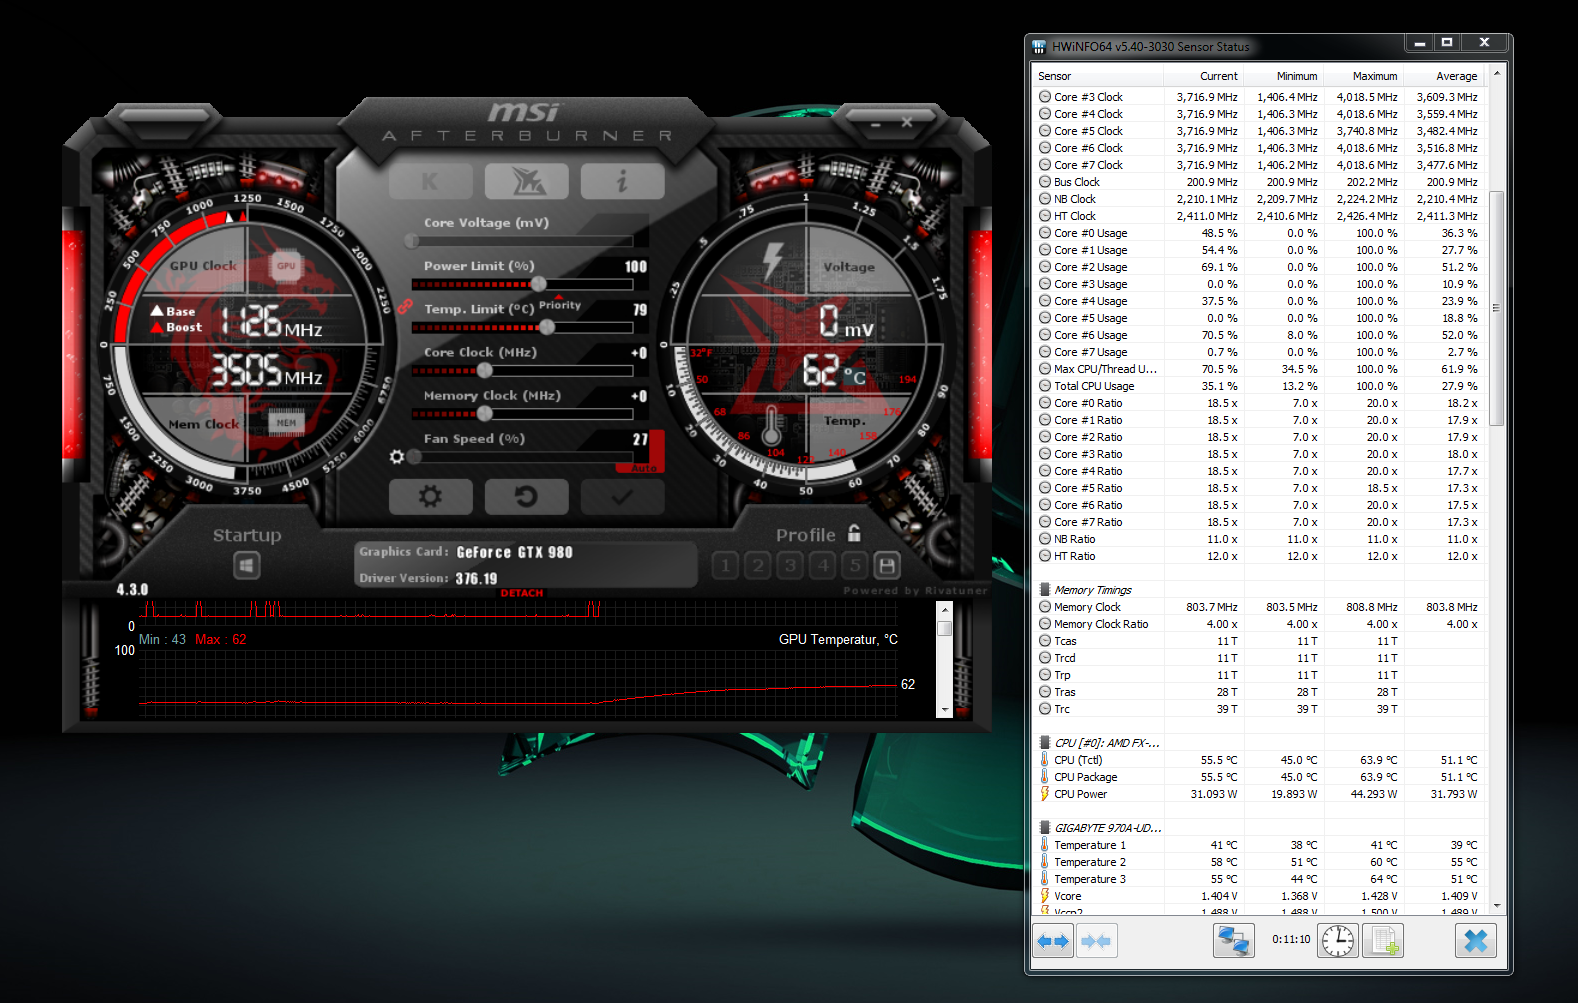Minimize the Afterburner window

[x=875, y=124]
